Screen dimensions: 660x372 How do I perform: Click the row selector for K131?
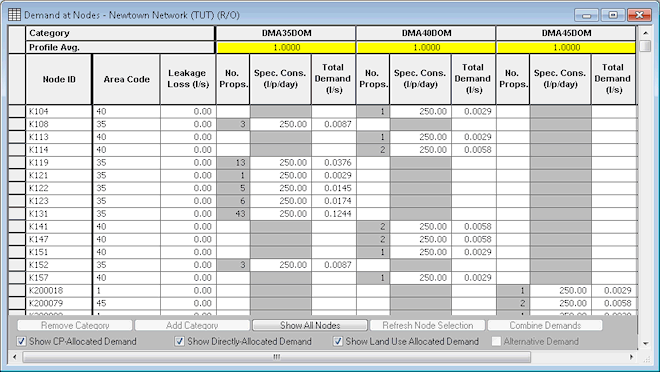17,214
